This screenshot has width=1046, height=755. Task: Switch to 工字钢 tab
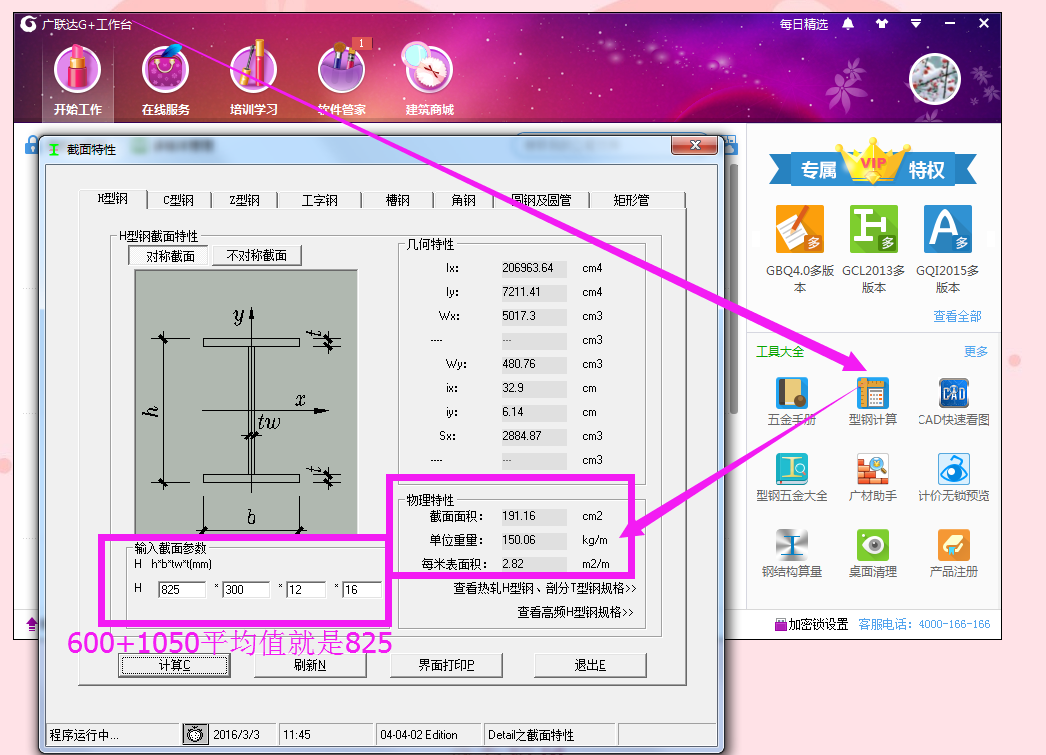320,200
